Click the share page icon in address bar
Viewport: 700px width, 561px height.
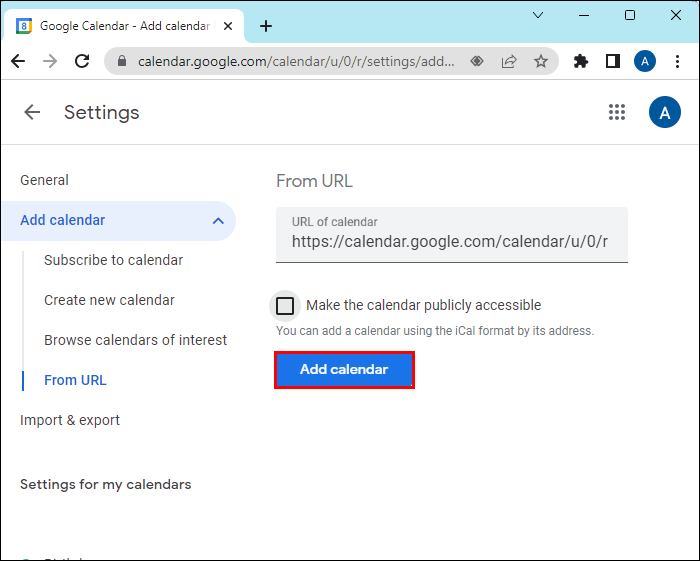(509, 61)
